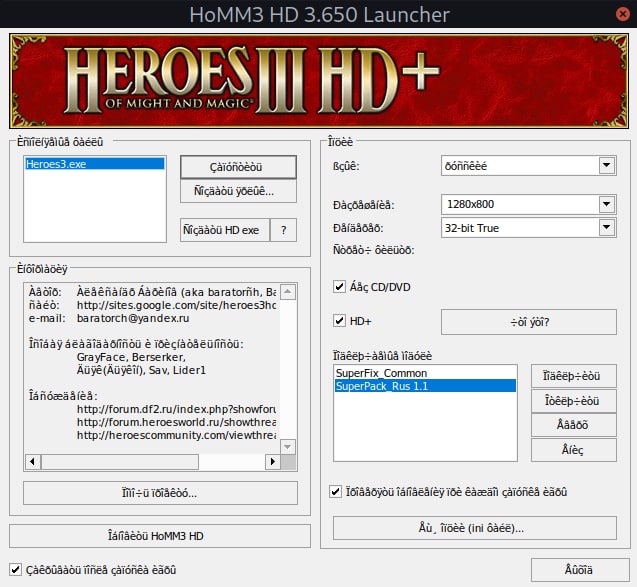This screenshot has width=637, height=587.
Task: Click the third button right of plugin list
Action: [x=574, y=425]
